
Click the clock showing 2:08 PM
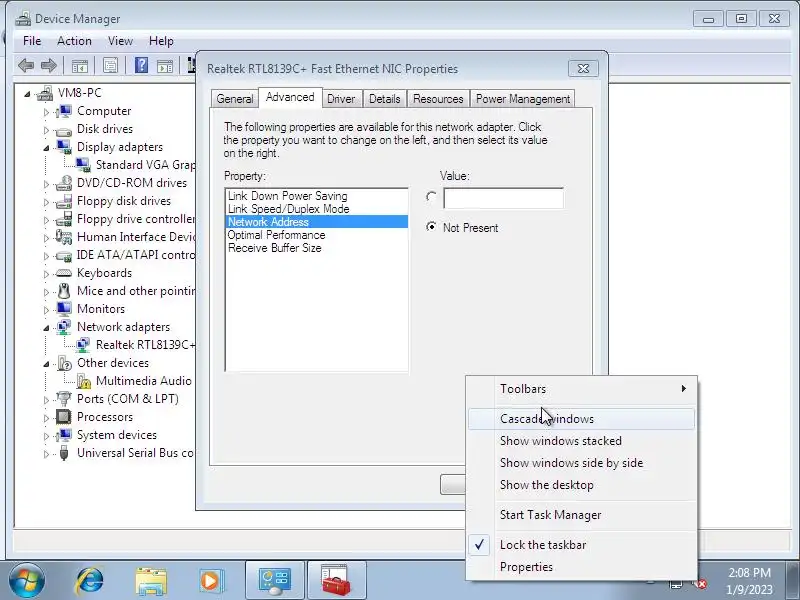coord(749,572)
